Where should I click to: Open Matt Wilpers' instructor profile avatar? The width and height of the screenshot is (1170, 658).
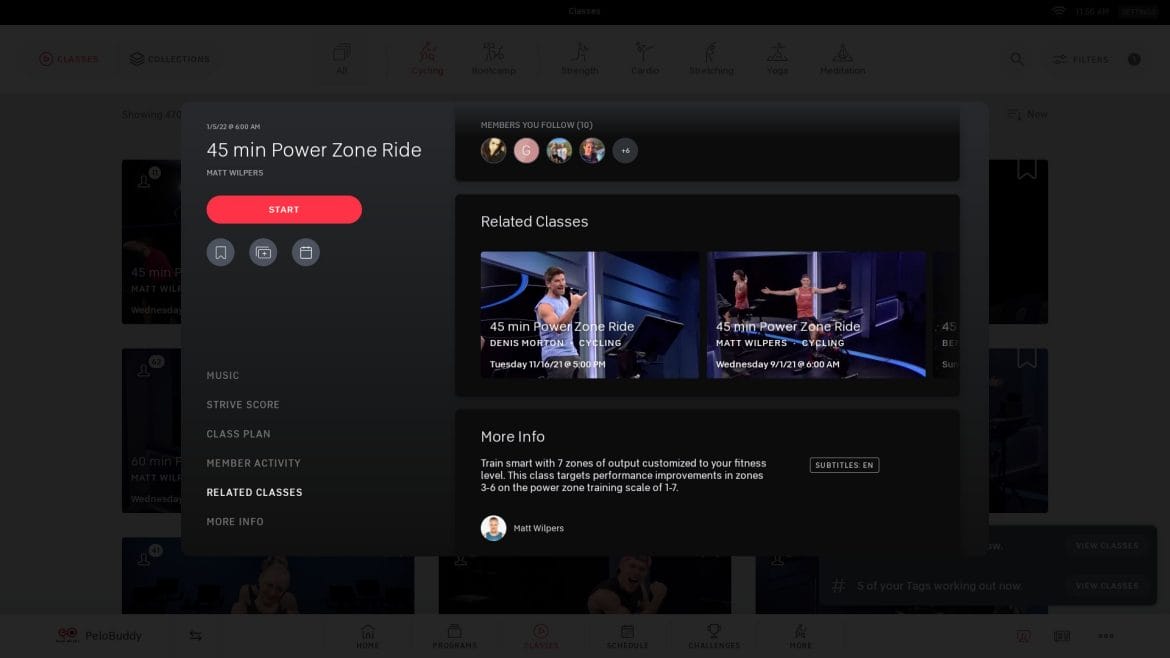coord(493,528)
